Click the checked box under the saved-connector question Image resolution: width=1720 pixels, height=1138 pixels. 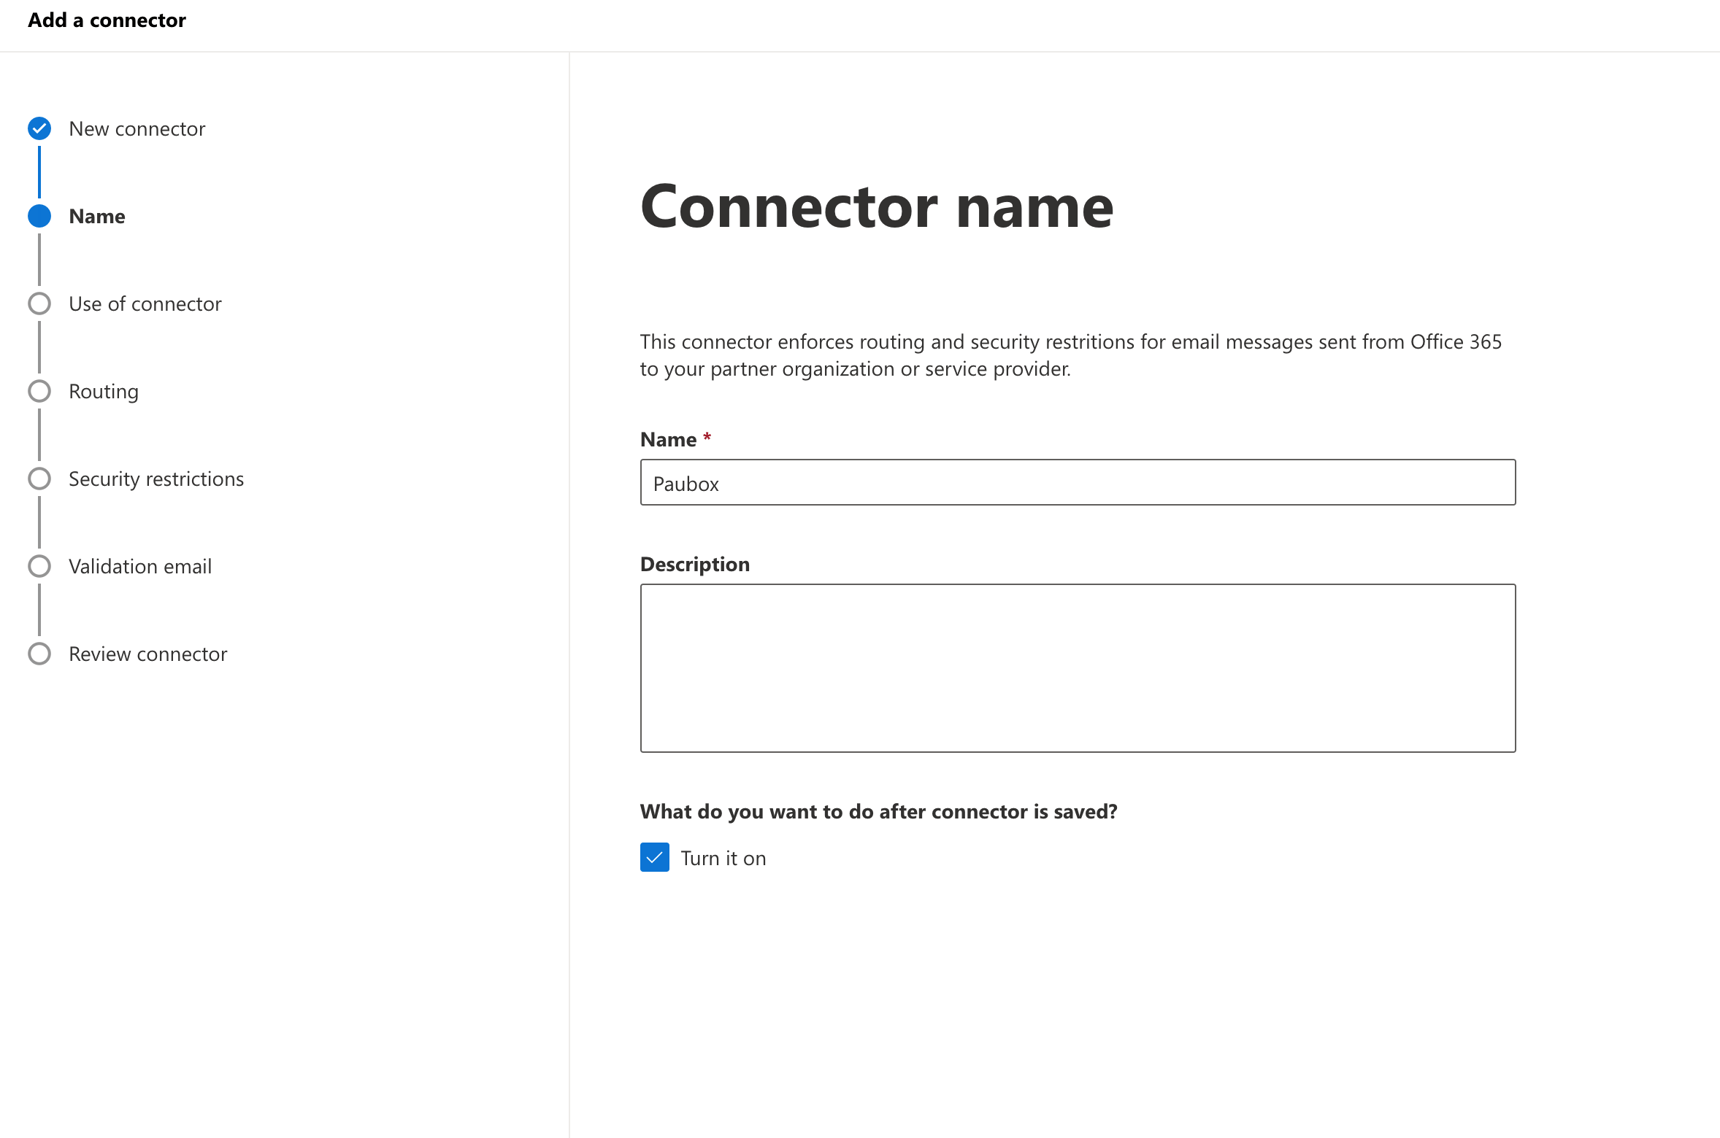(x=654, y=857)
